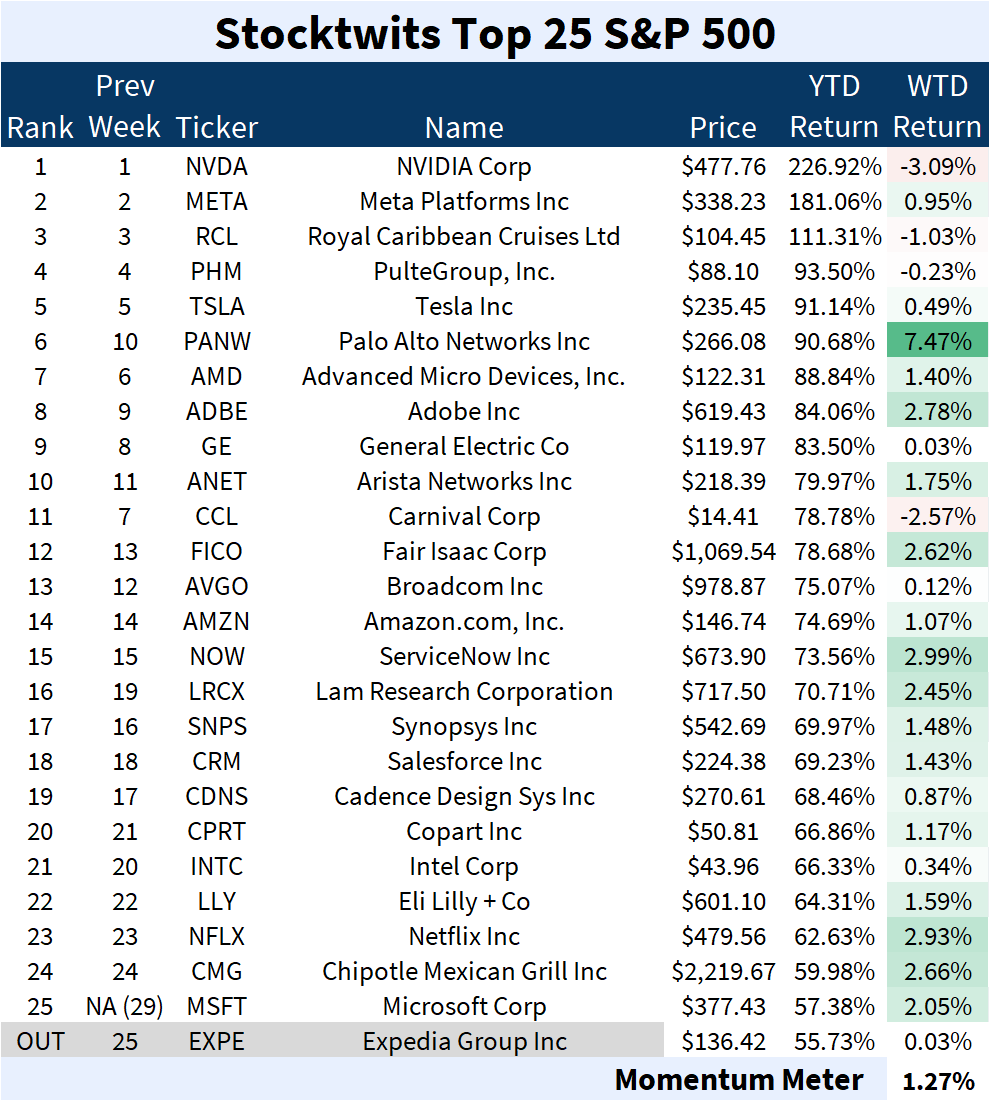989x1100 pixels.
Task: Select the Fair Isaac Corp price $1,069.54
Action: coord(723,551)
